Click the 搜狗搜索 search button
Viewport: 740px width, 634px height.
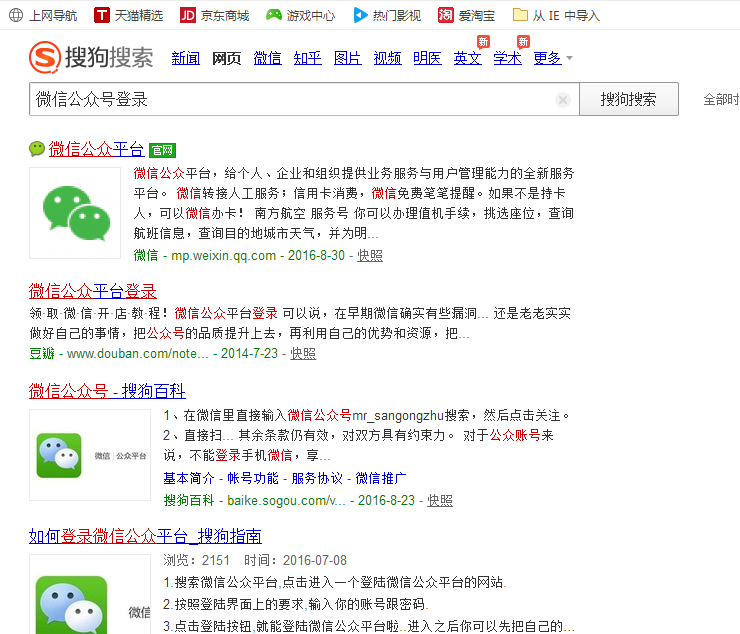point(629,99)
